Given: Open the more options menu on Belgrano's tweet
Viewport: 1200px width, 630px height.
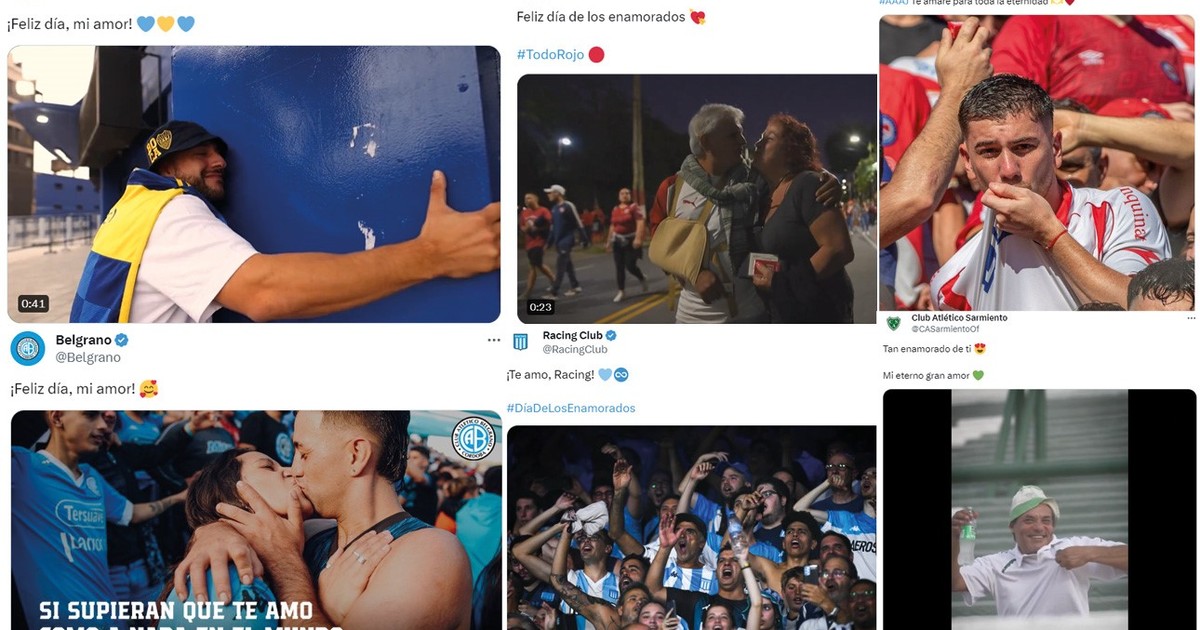Looking at the screenshot, I should click(x=493, y=340).
